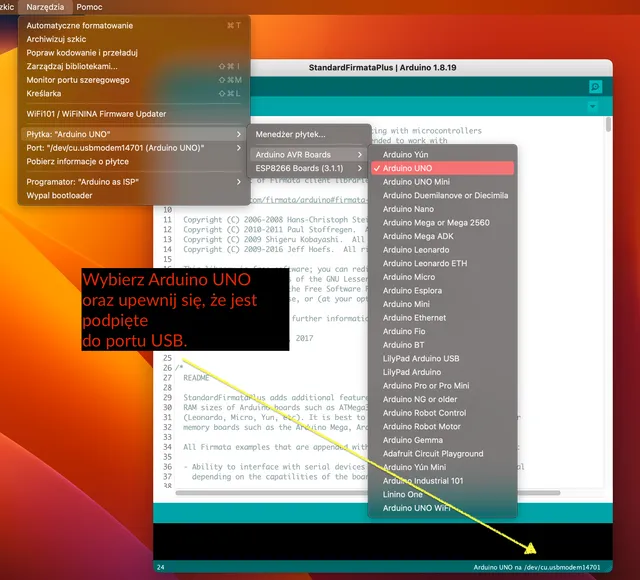Select Arduino Nano board
Screen dimensions: 640x580
point(442,209)
